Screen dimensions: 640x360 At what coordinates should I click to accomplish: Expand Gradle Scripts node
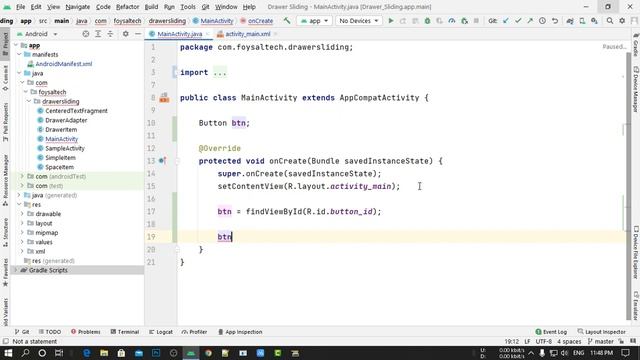click(x=16, y=270)
